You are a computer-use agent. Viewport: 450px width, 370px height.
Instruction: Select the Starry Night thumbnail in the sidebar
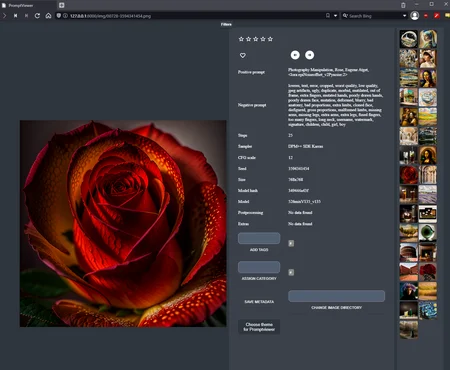coord(428,310)
